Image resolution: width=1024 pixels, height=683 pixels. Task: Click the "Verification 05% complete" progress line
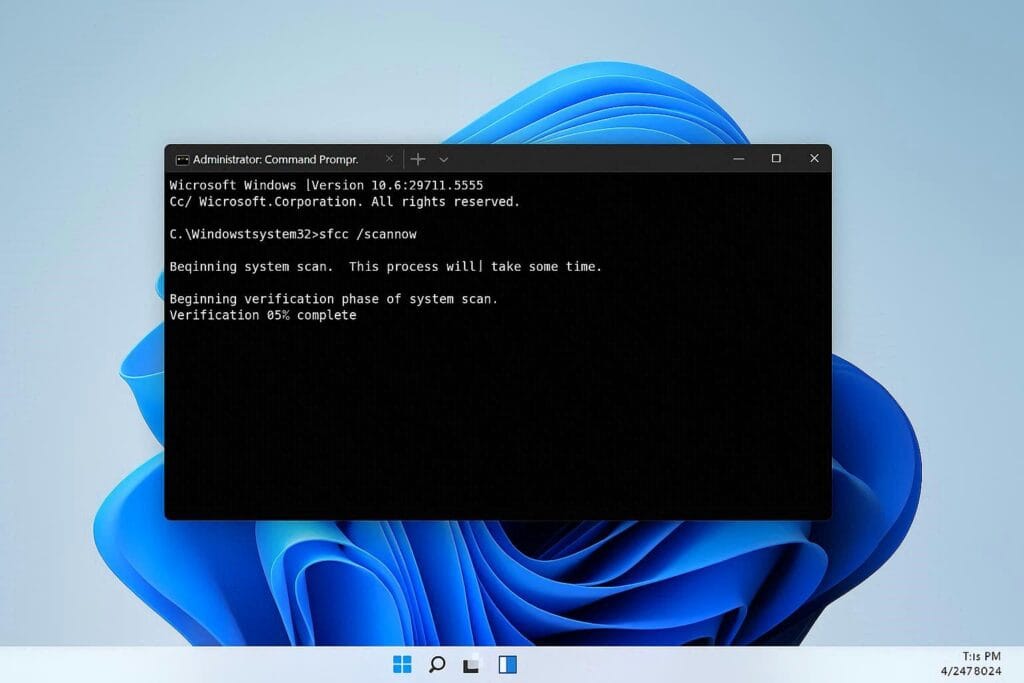[263, 315]
